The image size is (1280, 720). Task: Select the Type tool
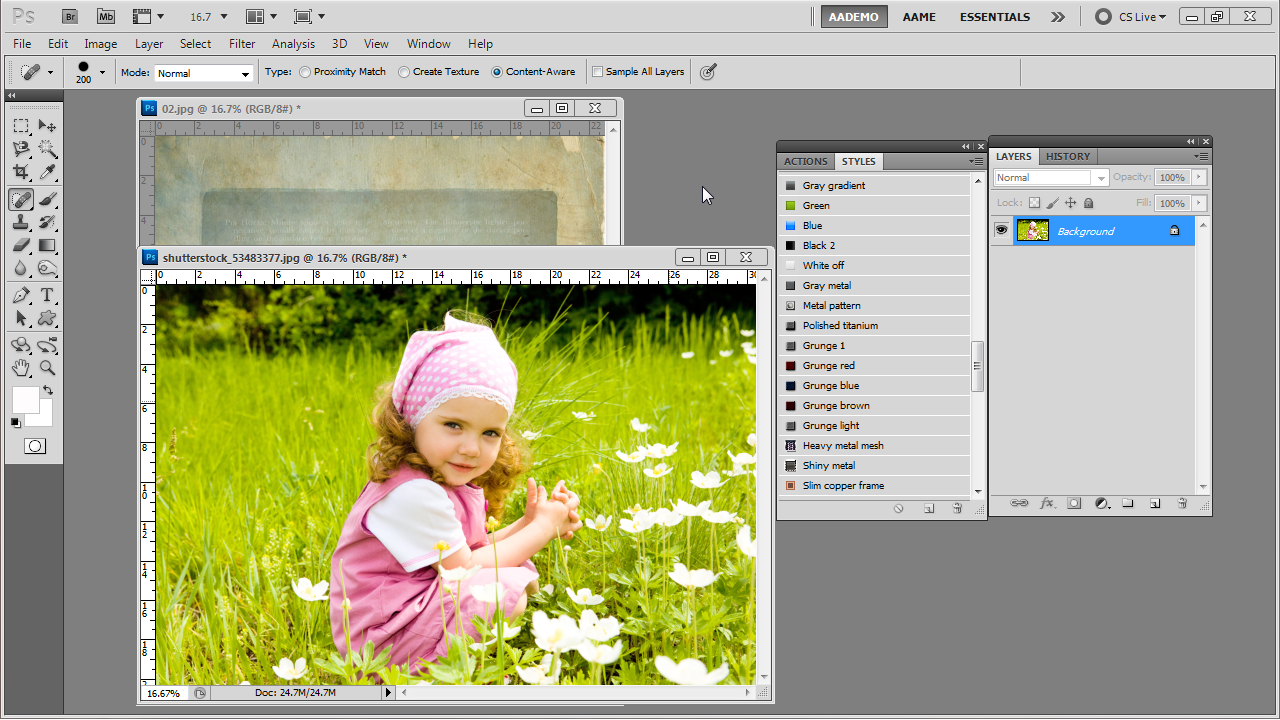[47, 295]
